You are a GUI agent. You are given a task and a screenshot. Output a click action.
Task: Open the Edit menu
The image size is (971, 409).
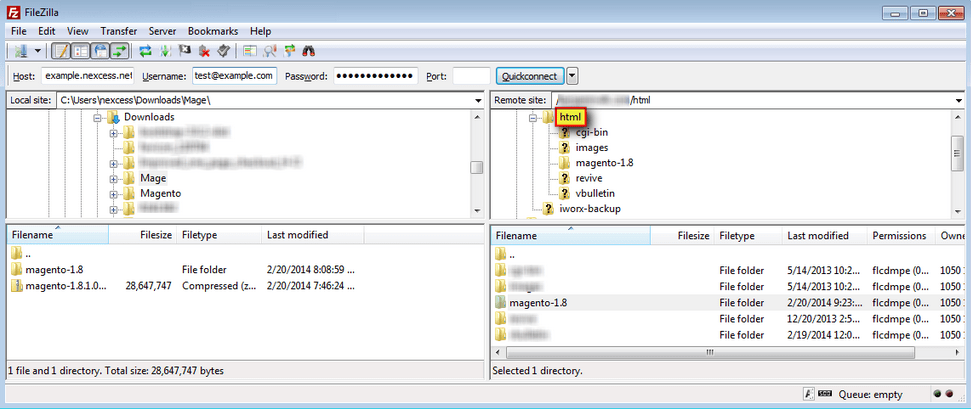tap(46, 31)
